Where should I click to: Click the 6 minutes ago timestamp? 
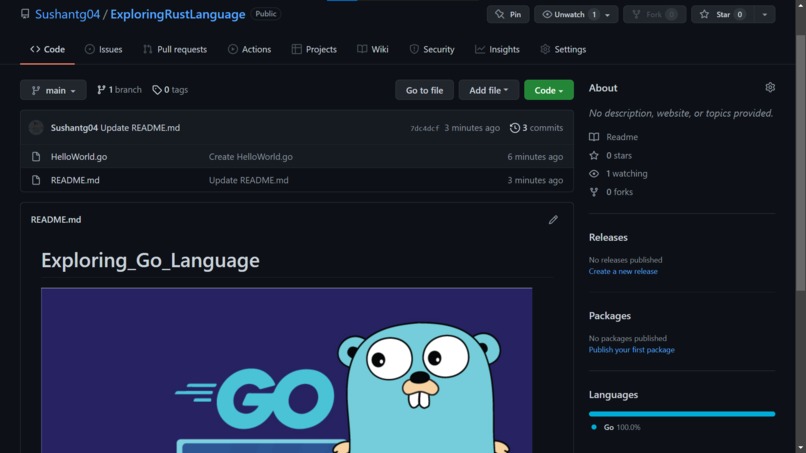point(535,156)
